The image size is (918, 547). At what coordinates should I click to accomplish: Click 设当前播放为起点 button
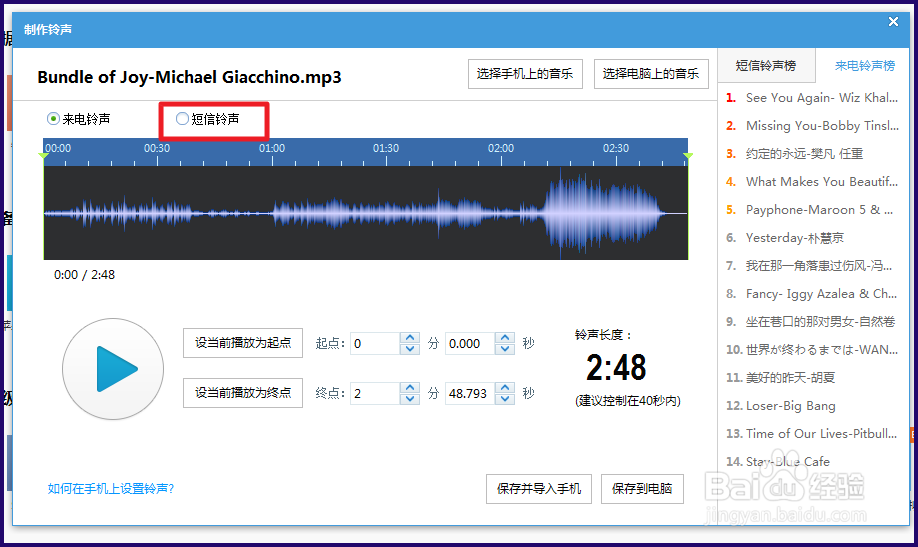pos(243,343)
